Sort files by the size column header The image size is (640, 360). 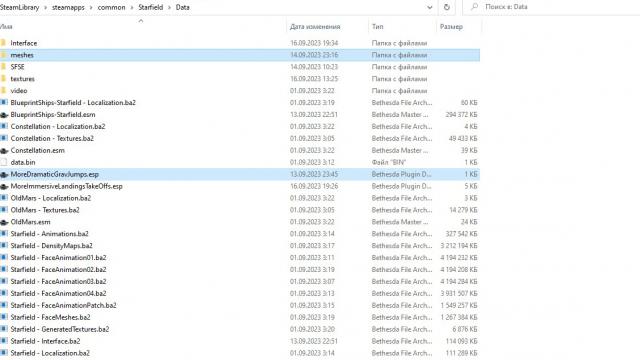tap(451, 27)
